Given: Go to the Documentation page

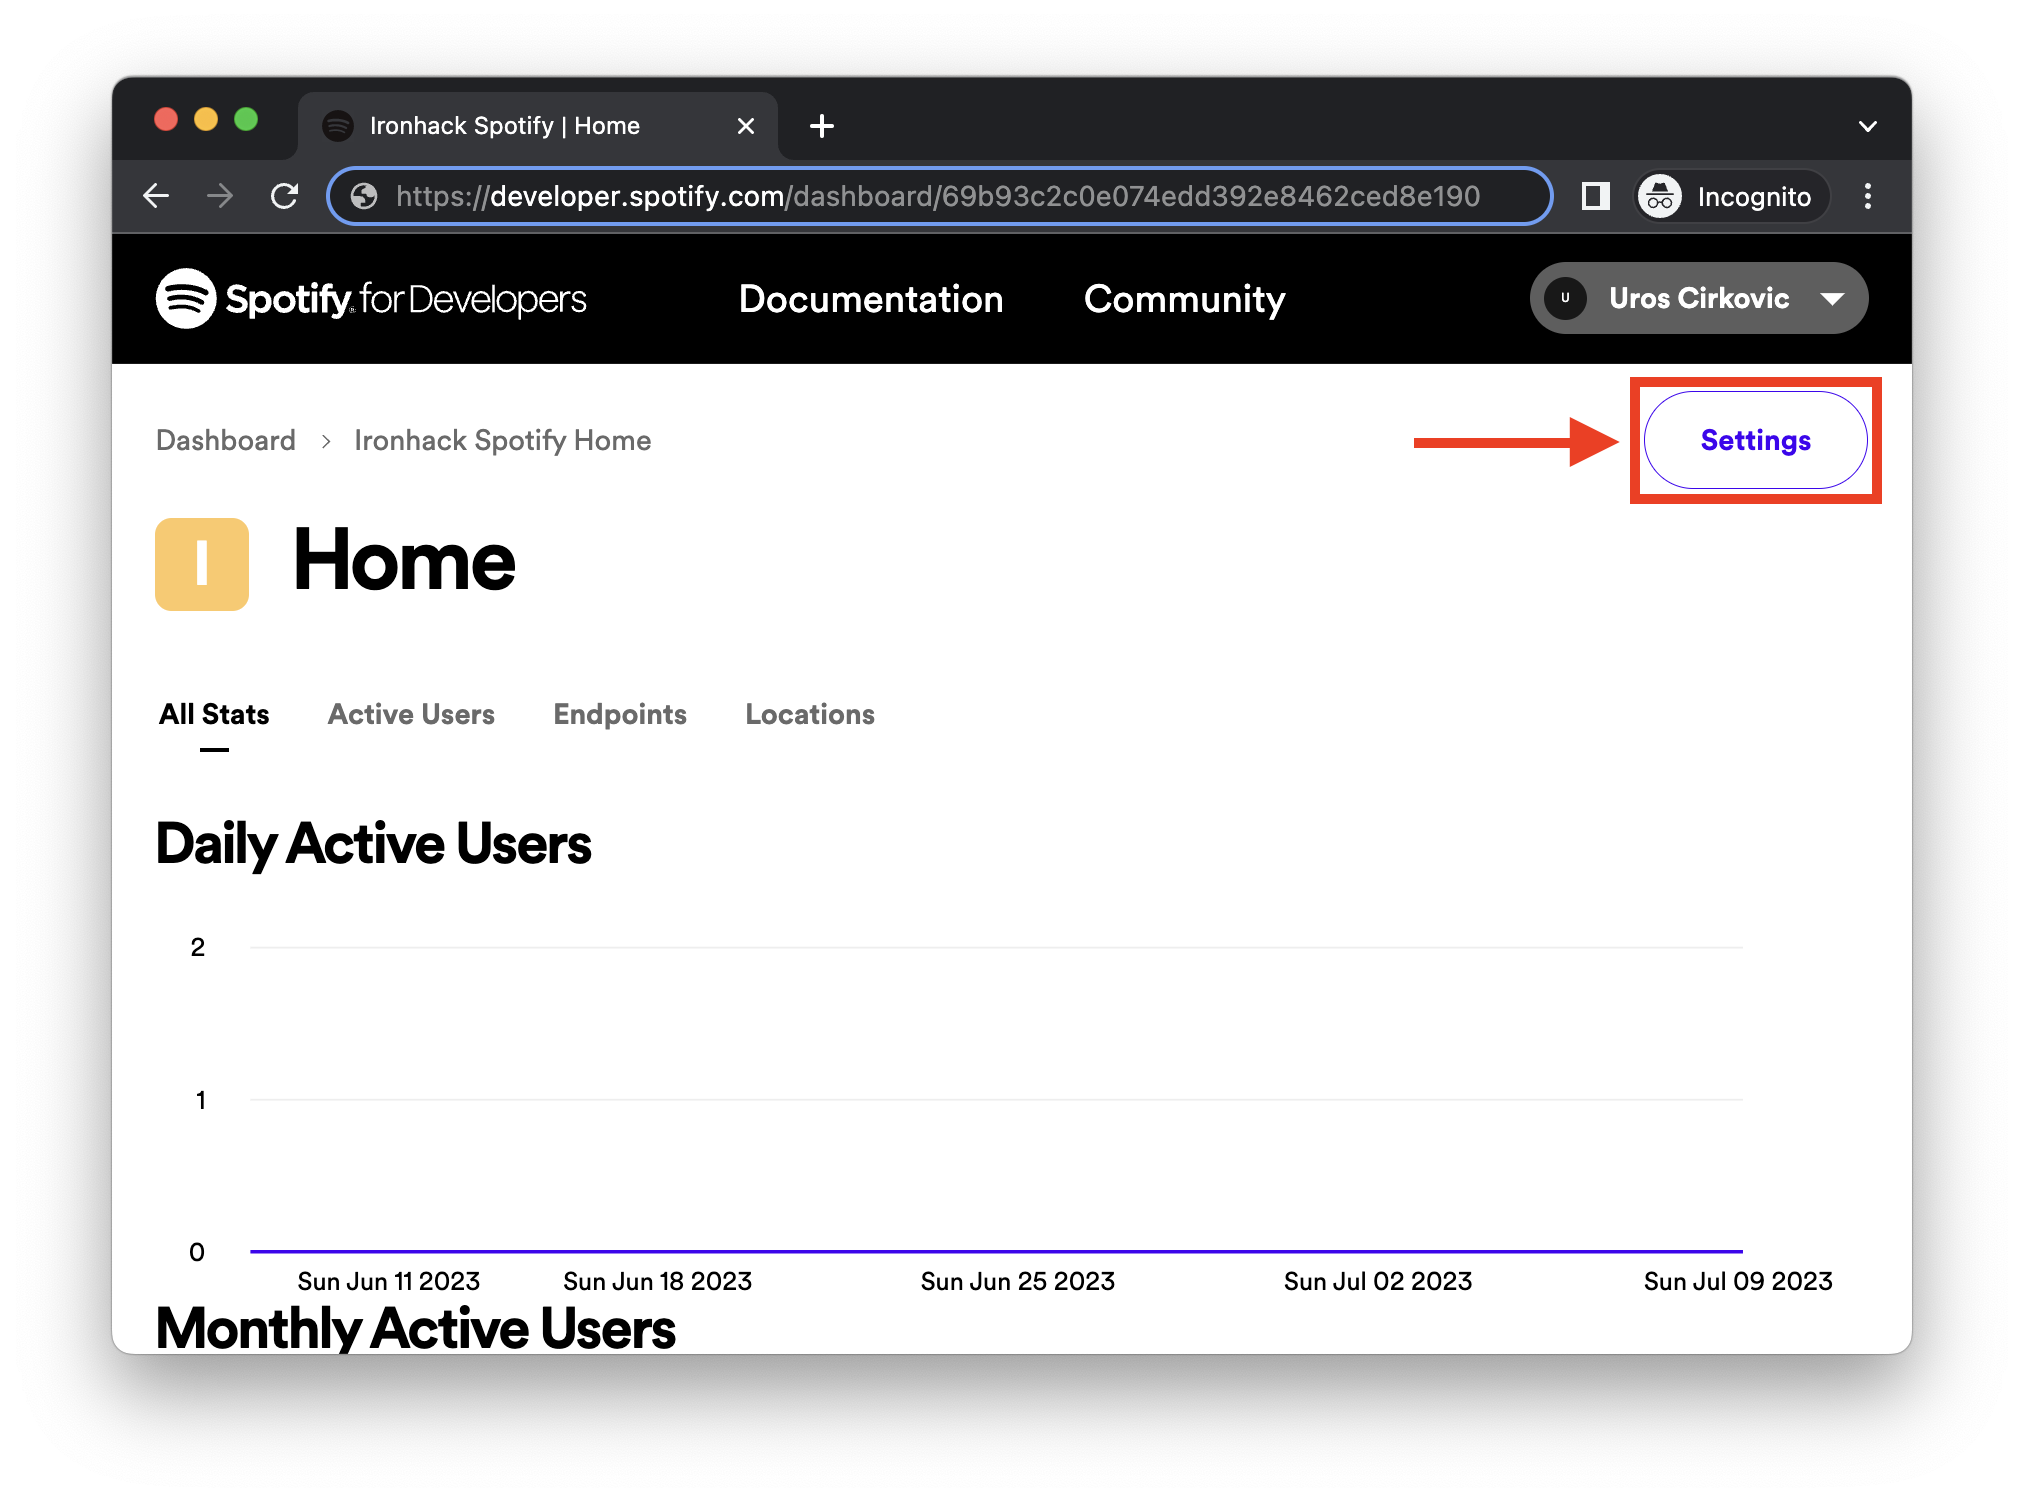Looking at the screenshot, I should (871, 299).
